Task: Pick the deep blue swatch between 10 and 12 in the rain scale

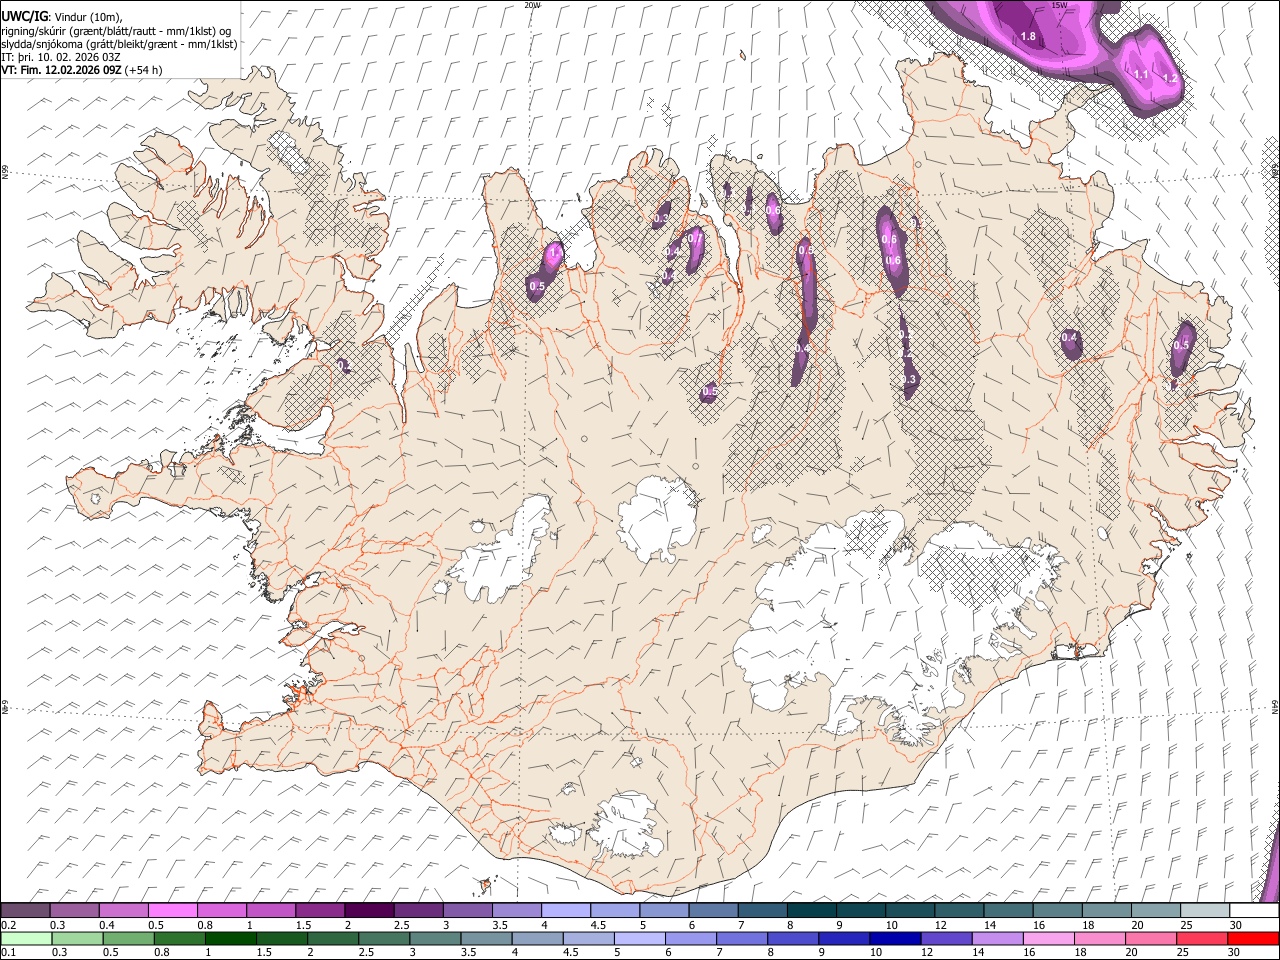Action: click(895, 938)
